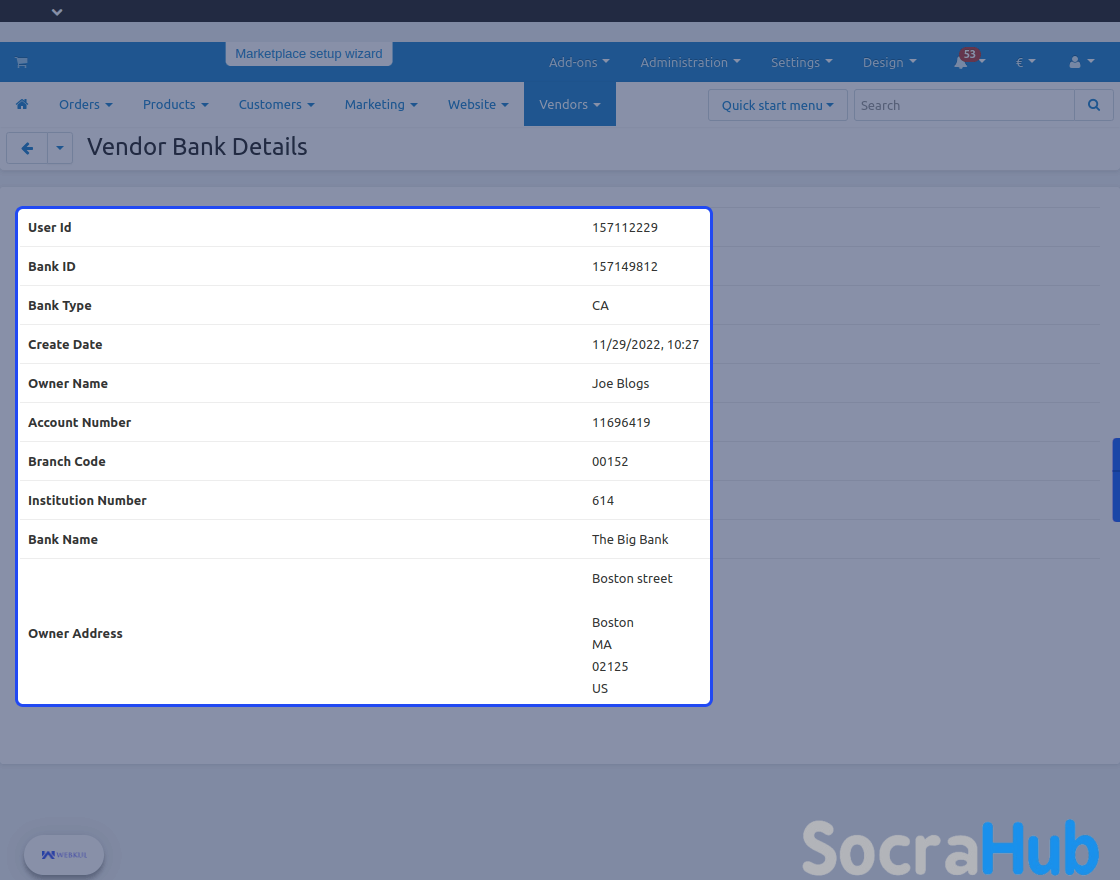The width and height of the screenshot is (1120, 880).
Task: Open the Add-ons menu
Action: (579, 62)
